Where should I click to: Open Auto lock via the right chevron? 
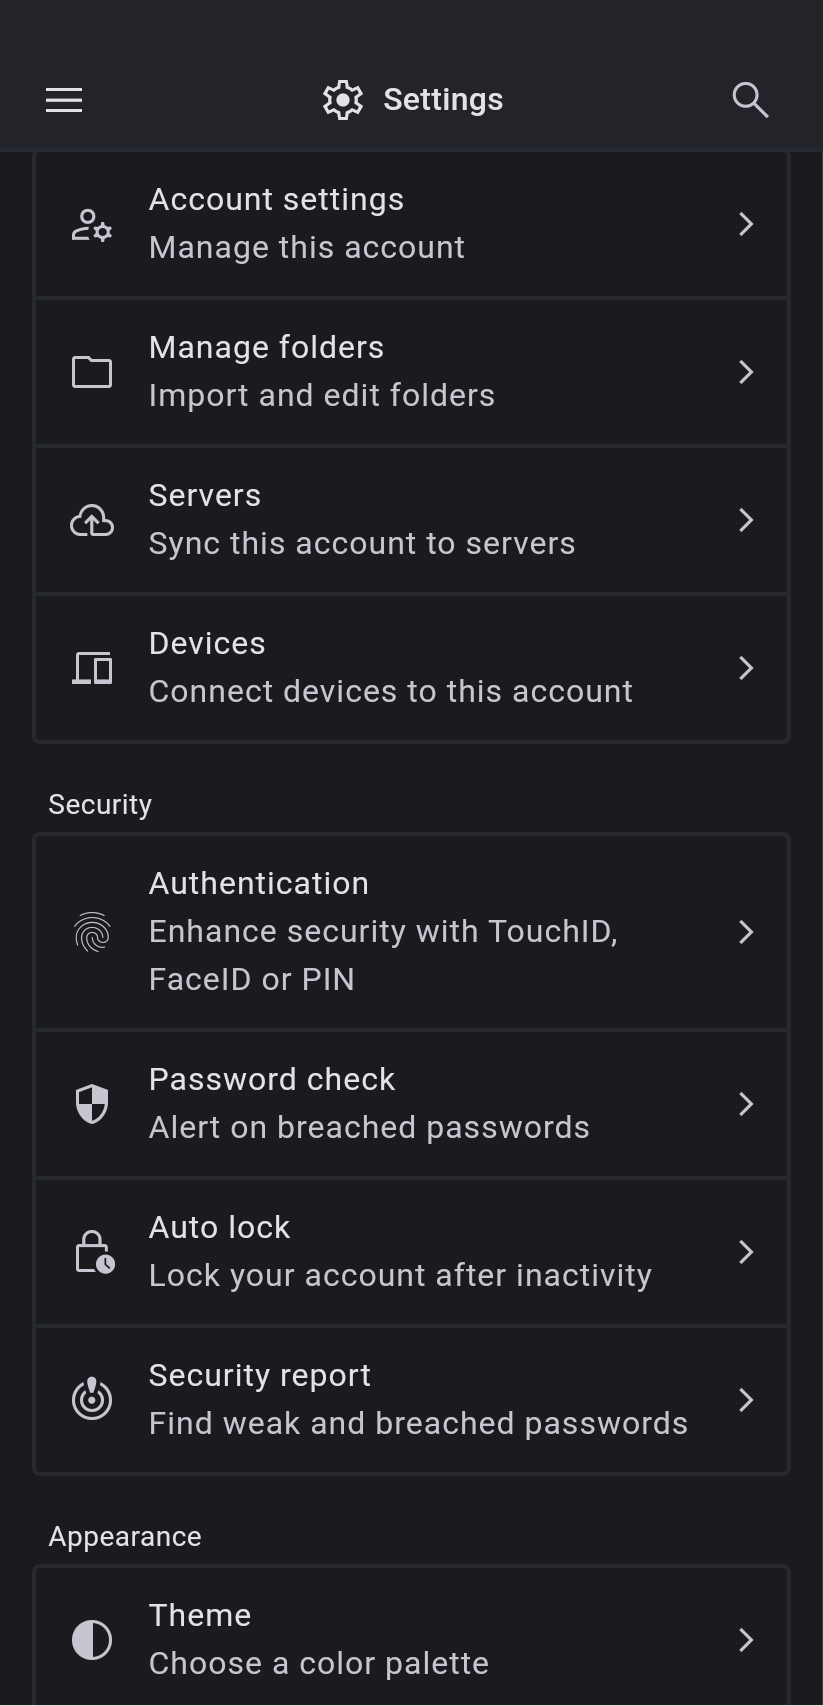[746, 1252]
